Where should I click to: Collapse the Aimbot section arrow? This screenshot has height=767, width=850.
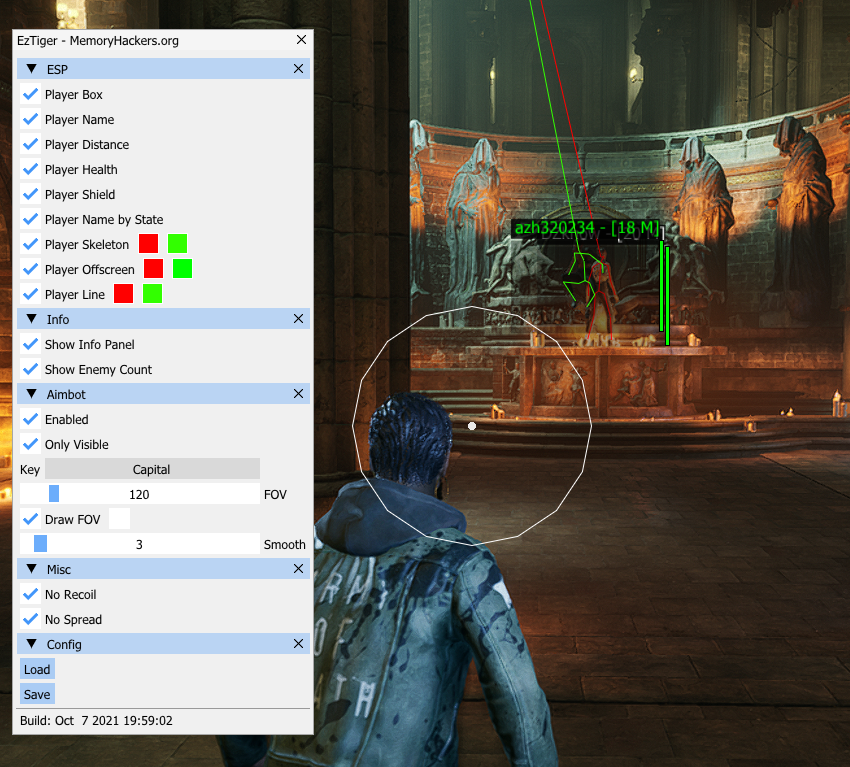pyautogui.click(x=31, y=394)
